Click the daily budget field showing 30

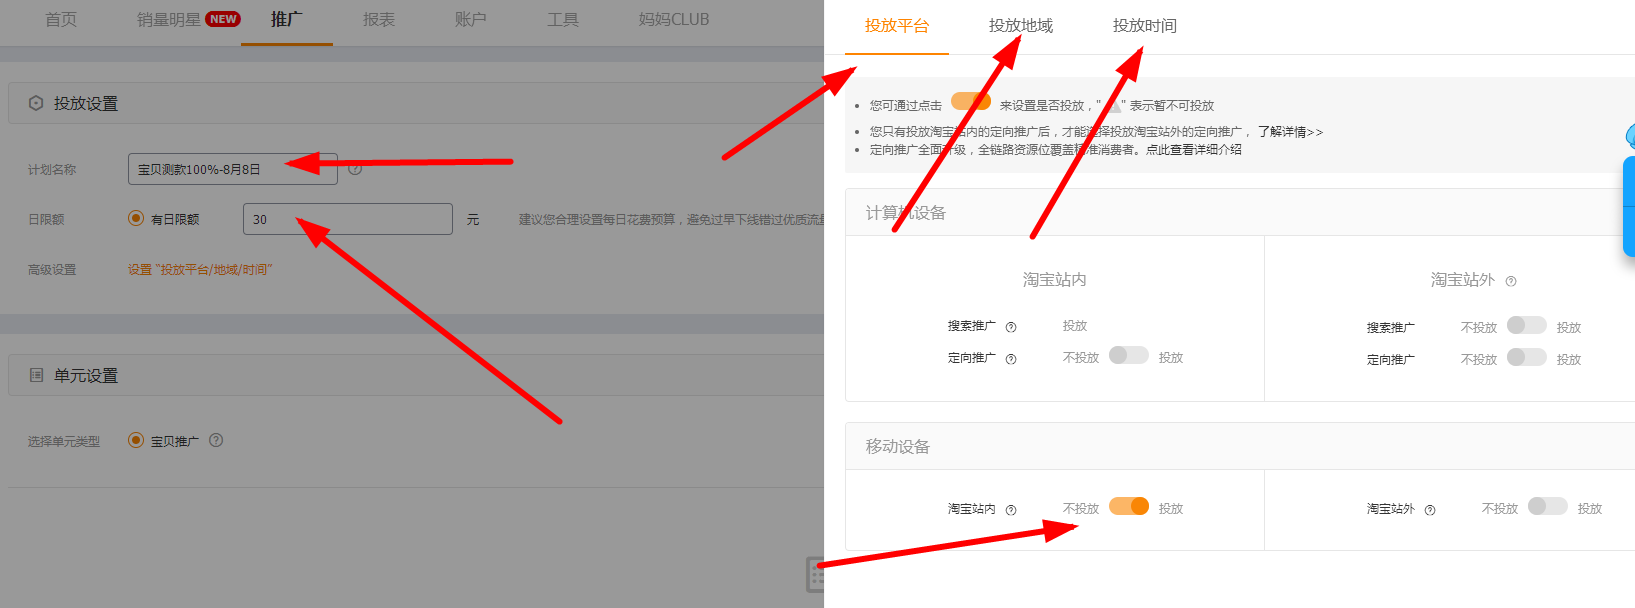tap(348, 219)
